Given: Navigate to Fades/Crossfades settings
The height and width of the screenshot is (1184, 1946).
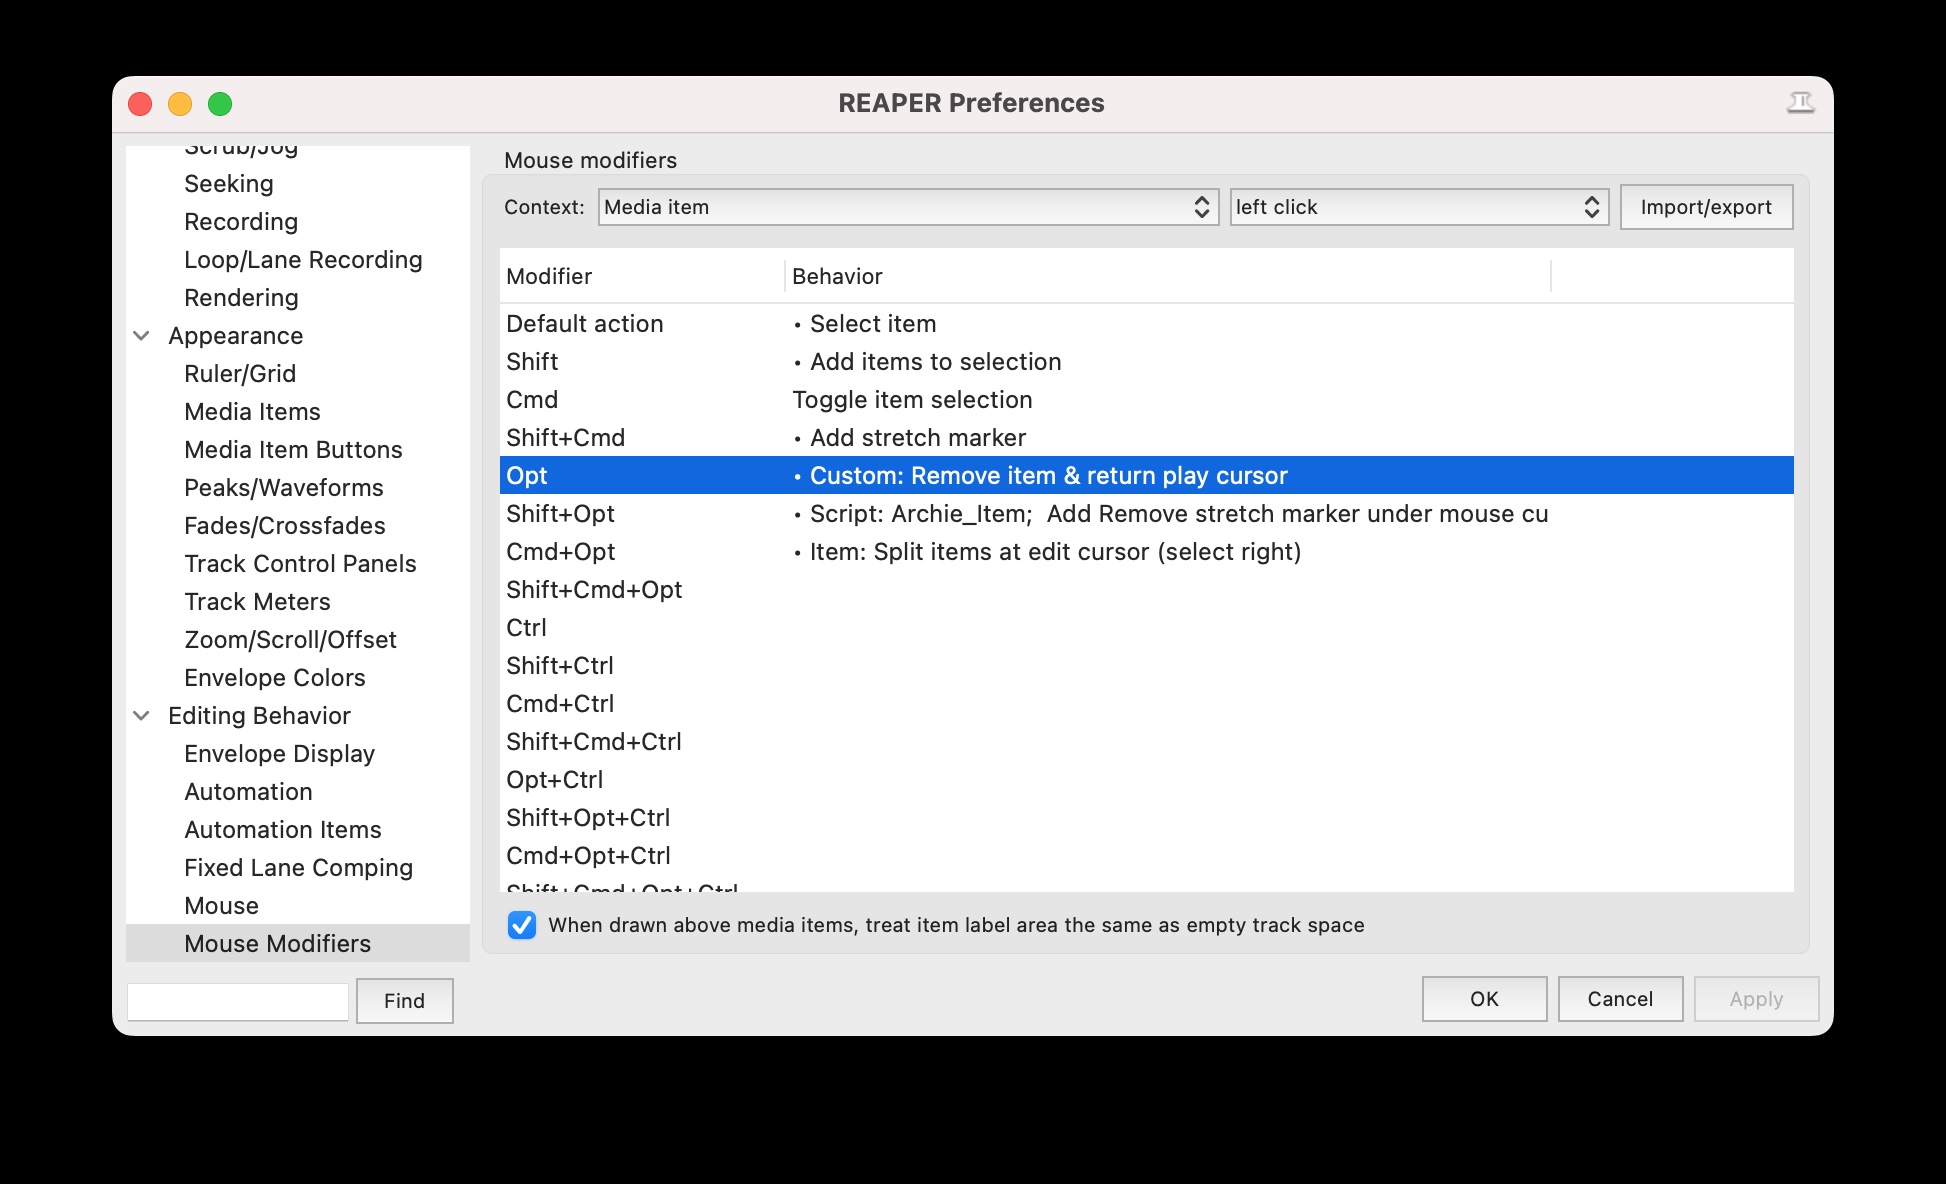Looking at the screenshot, I should pos(286,524).
